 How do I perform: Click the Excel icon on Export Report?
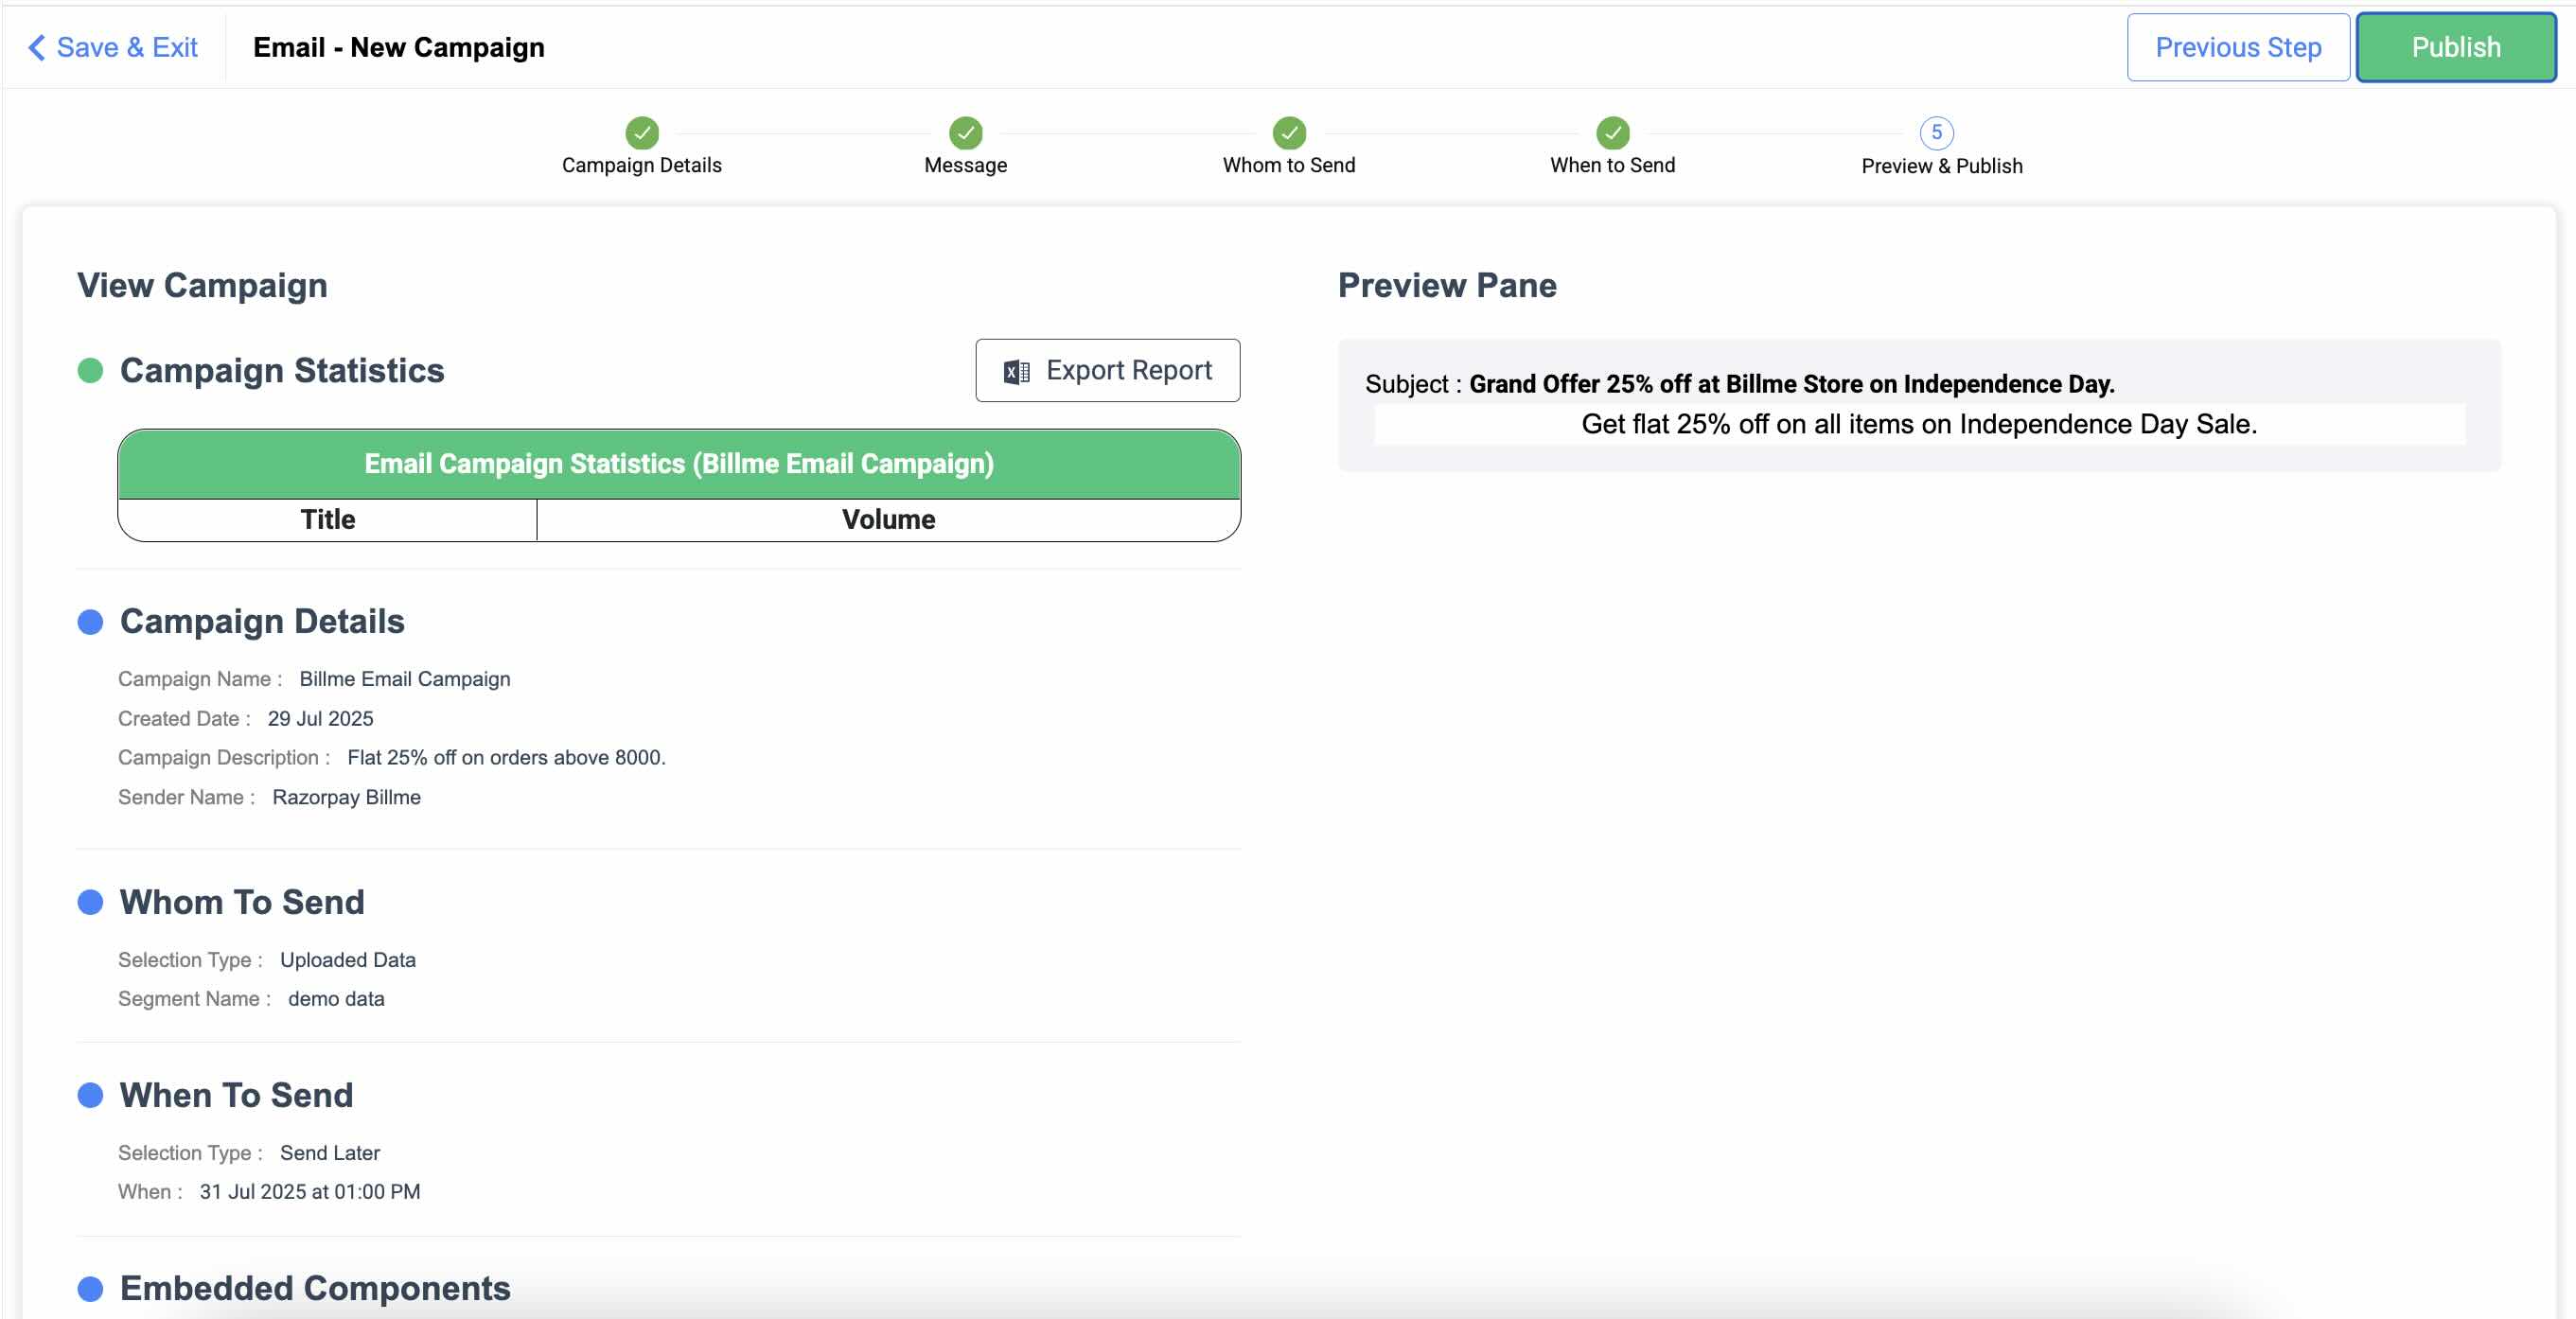point(1016,372)
